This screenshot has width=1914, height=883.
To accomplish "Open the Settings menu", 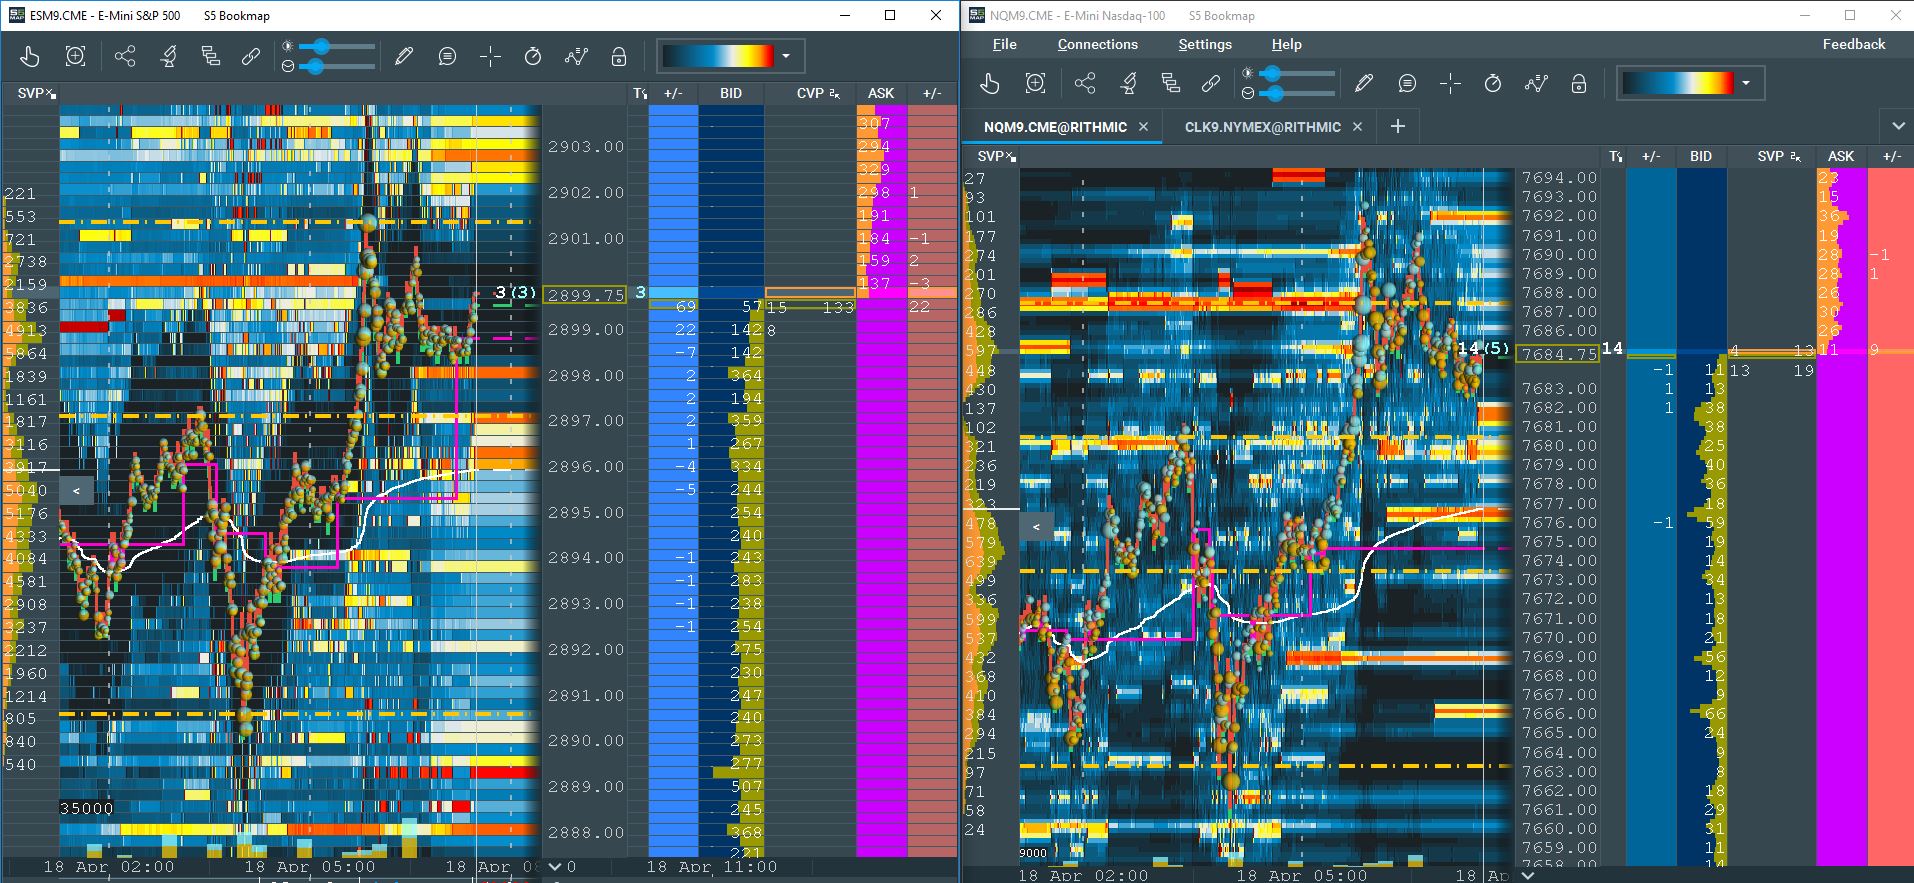I will pos(1205,44).
